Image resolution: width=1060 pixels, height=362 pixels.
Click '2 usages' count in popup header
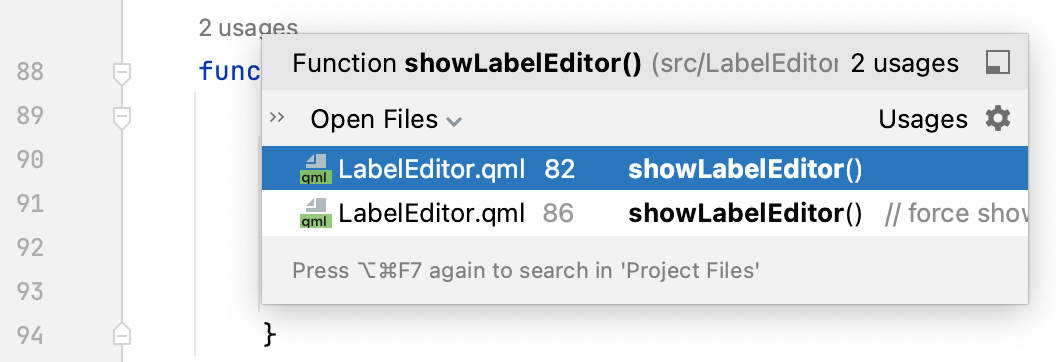[905, 64]
